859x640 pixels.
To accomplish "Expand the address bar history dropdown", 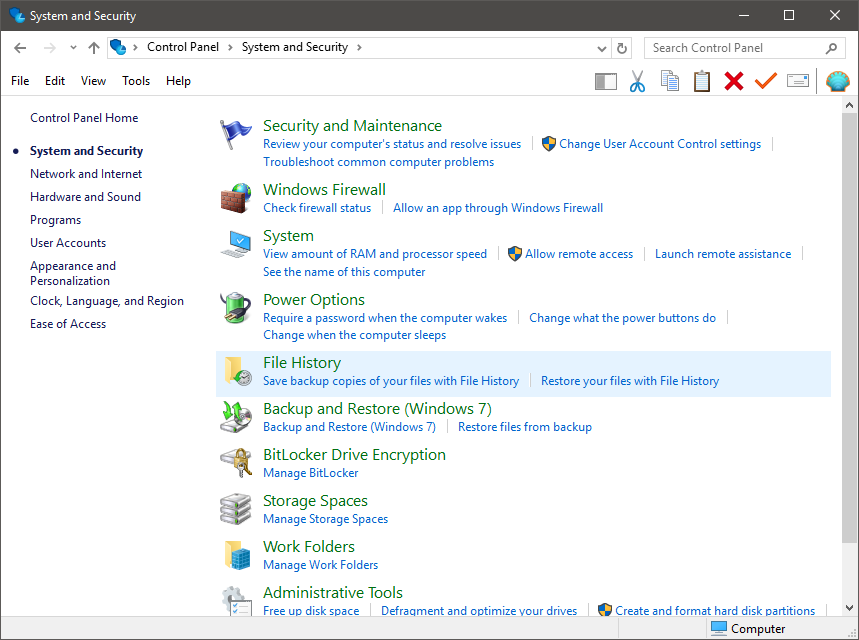I will click(602, 49).
